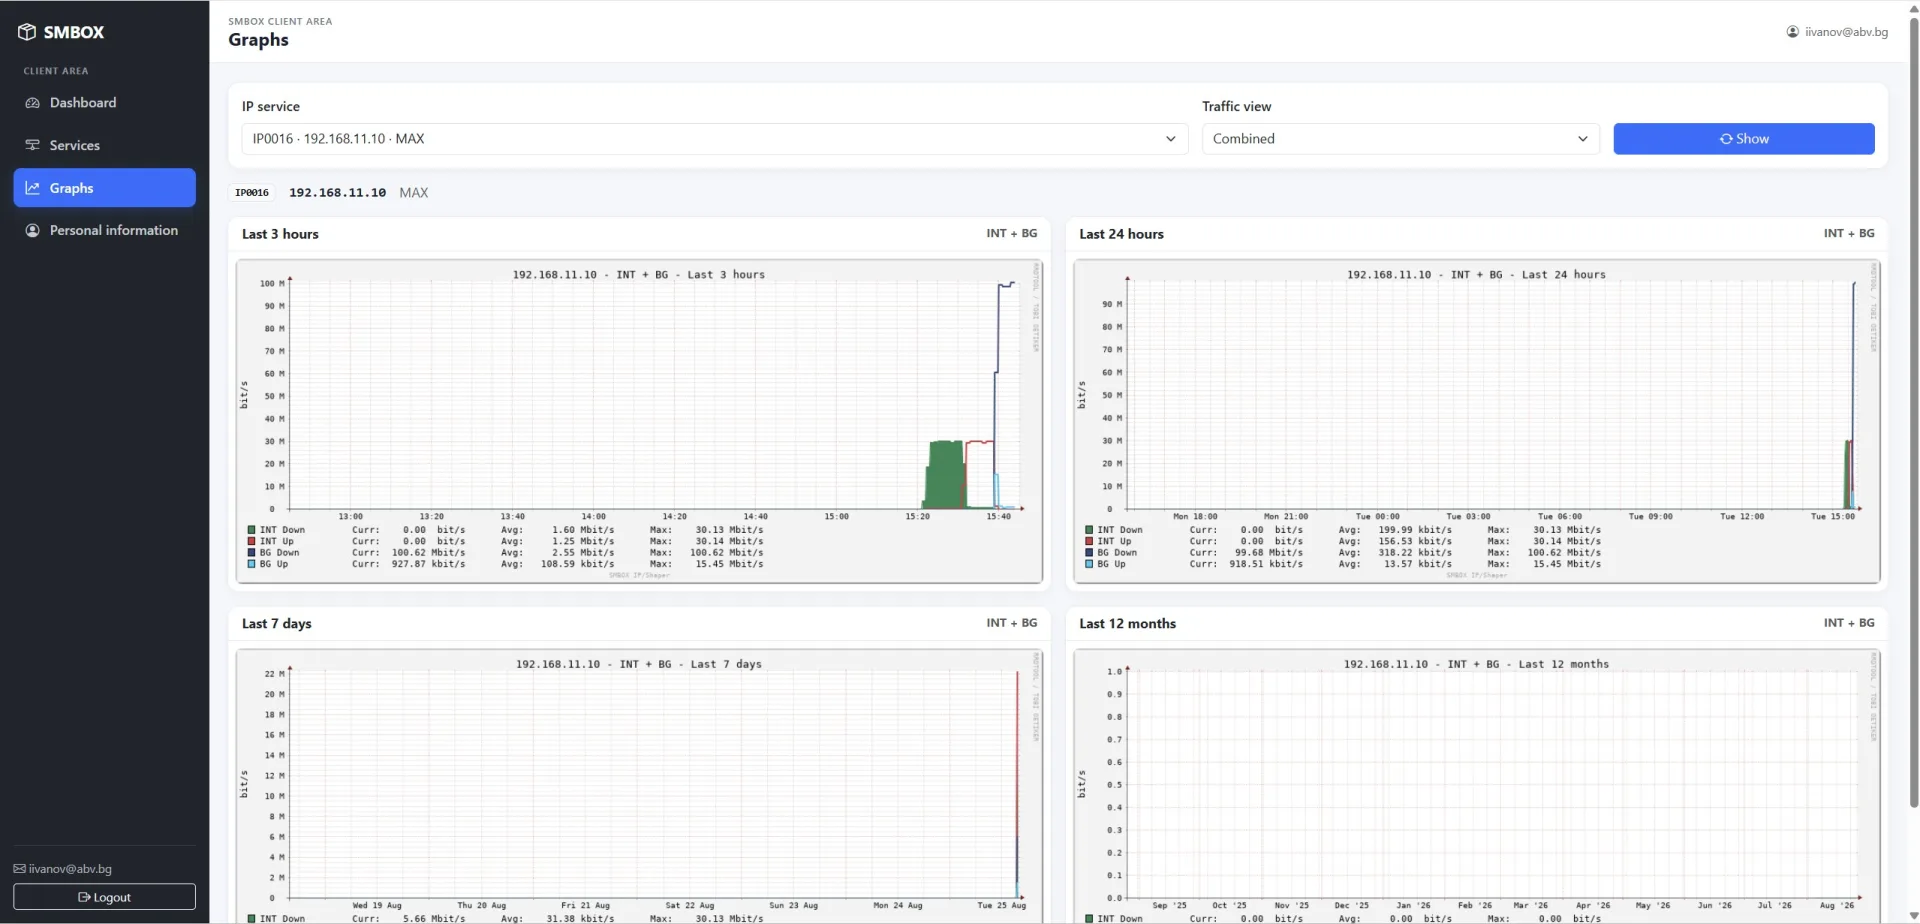Click the Graphs page title
Image resolution: width=1920 pixels, height=924 pixels.
click(258, 40)
